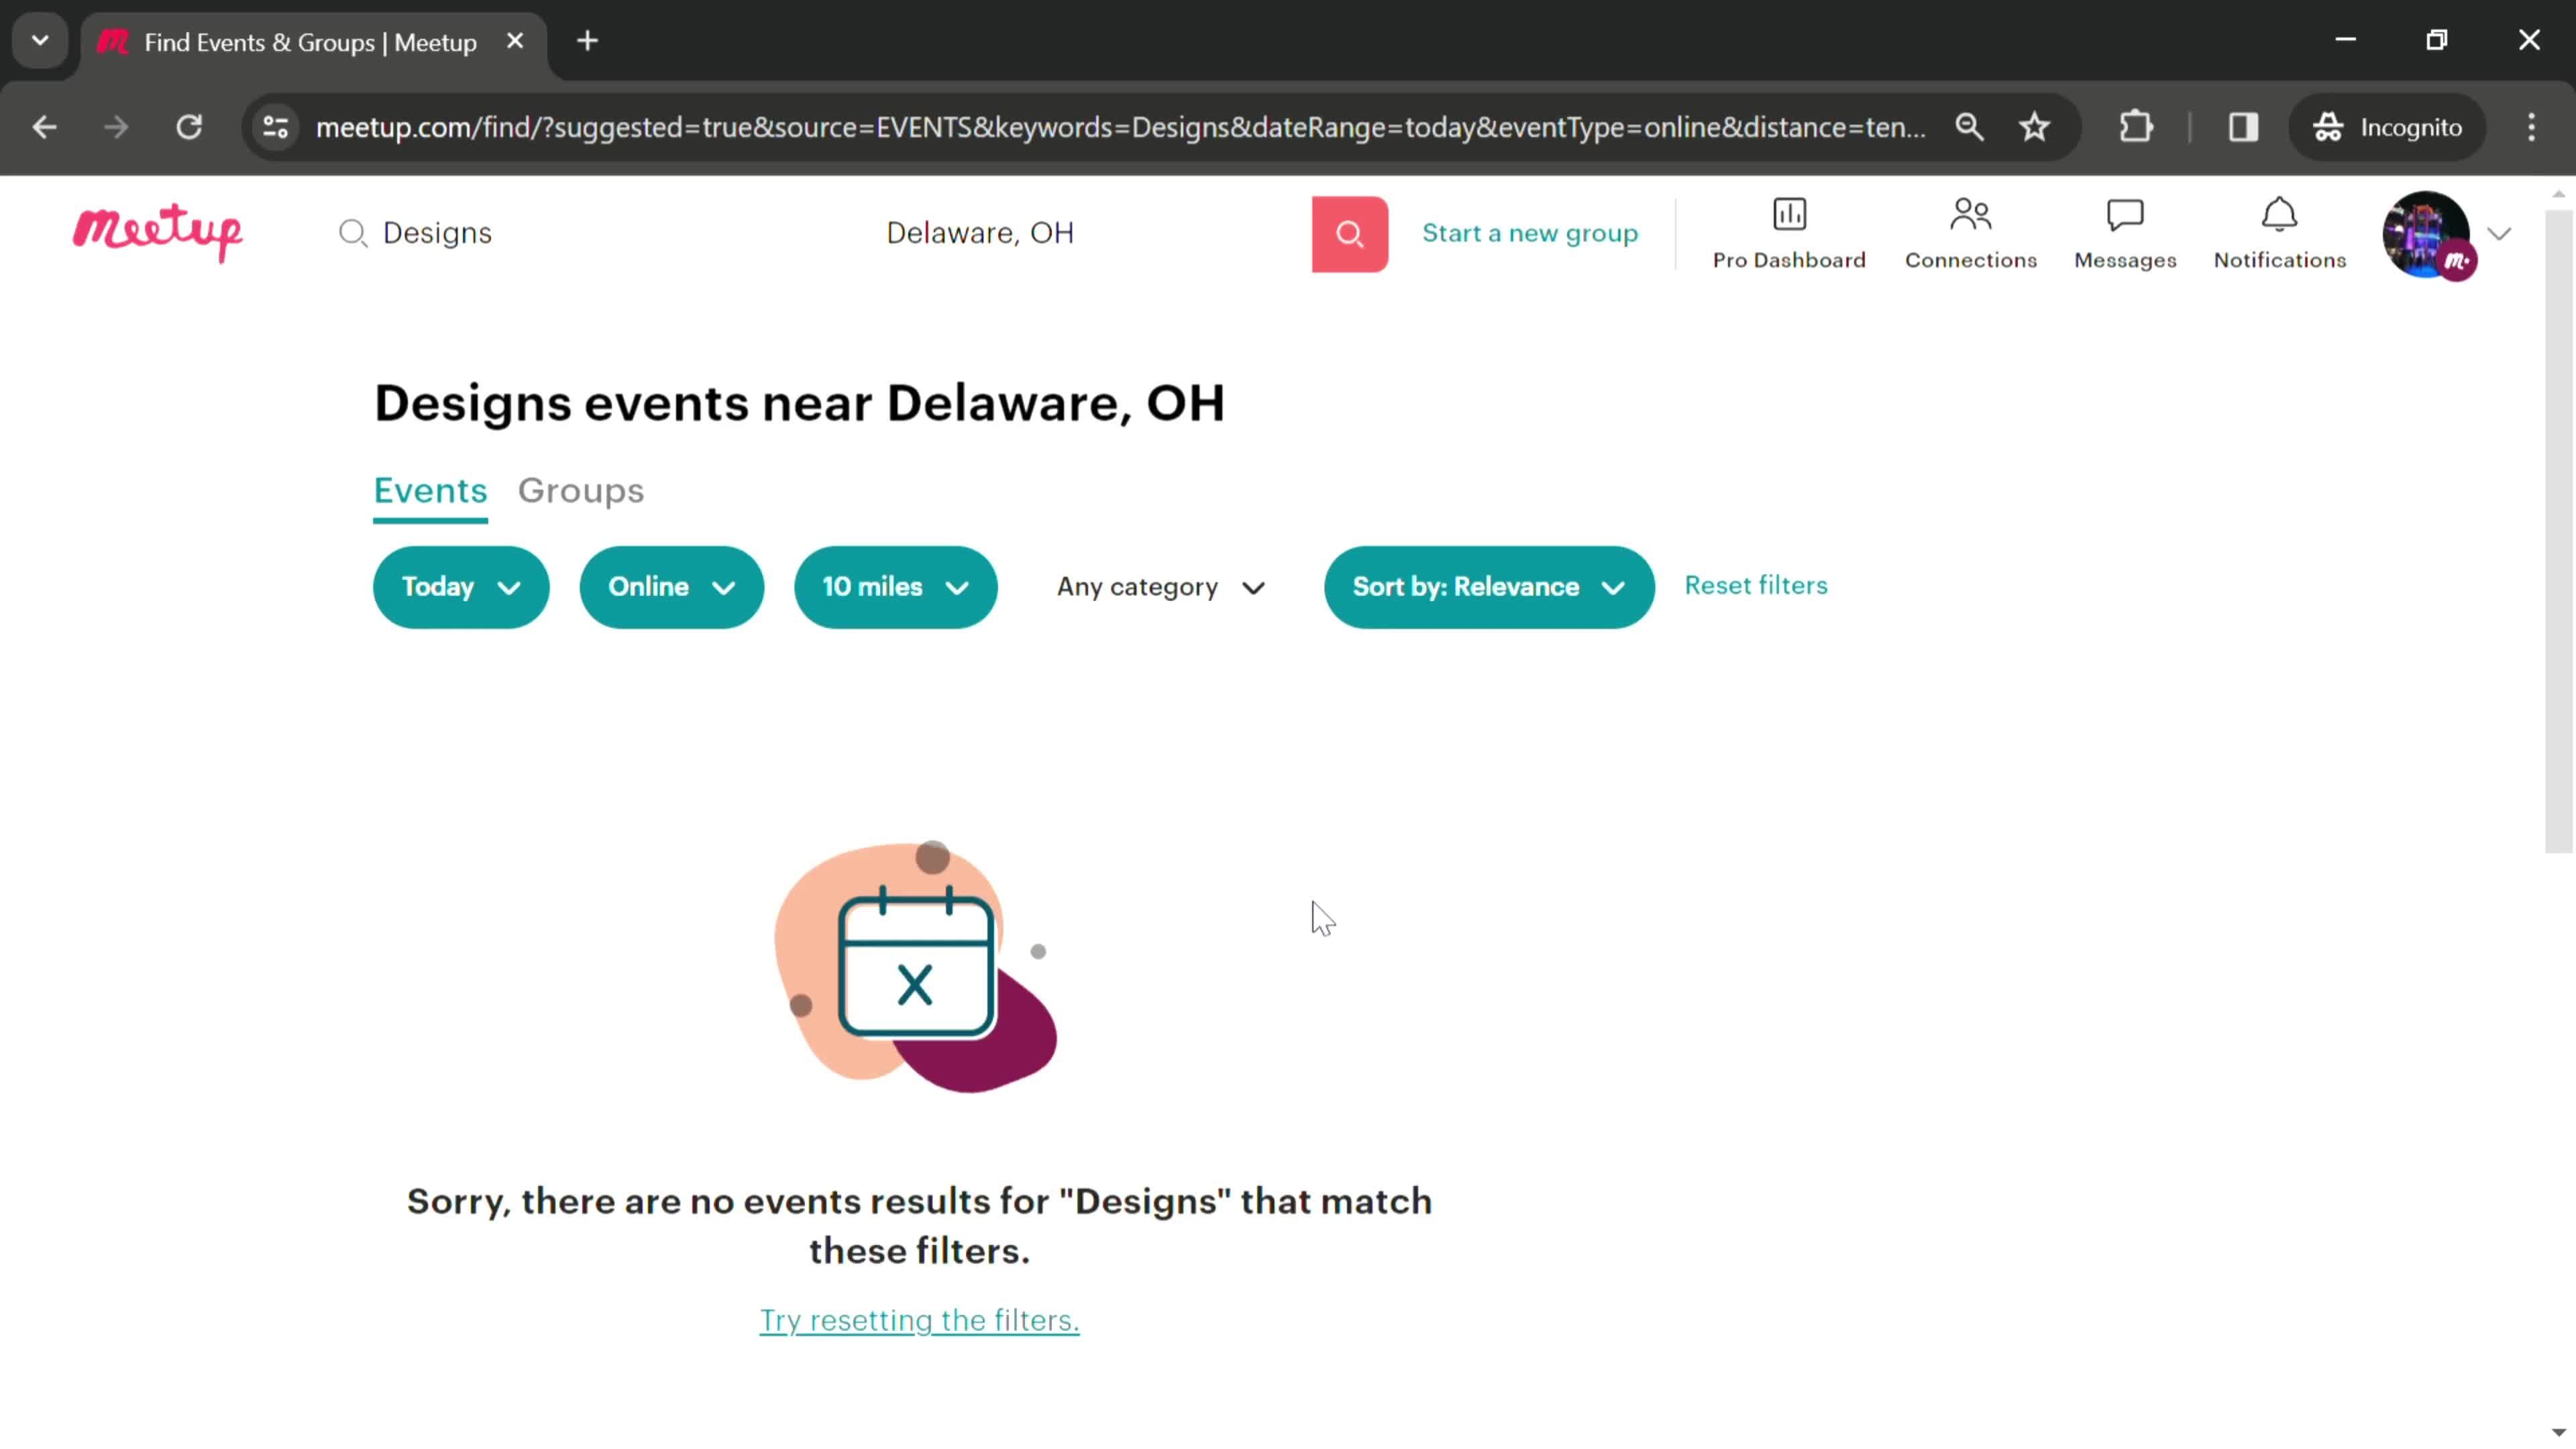Click the Designs events near Delaware heading
The height and width of the screenshot is (1449, 2576).
798,403
